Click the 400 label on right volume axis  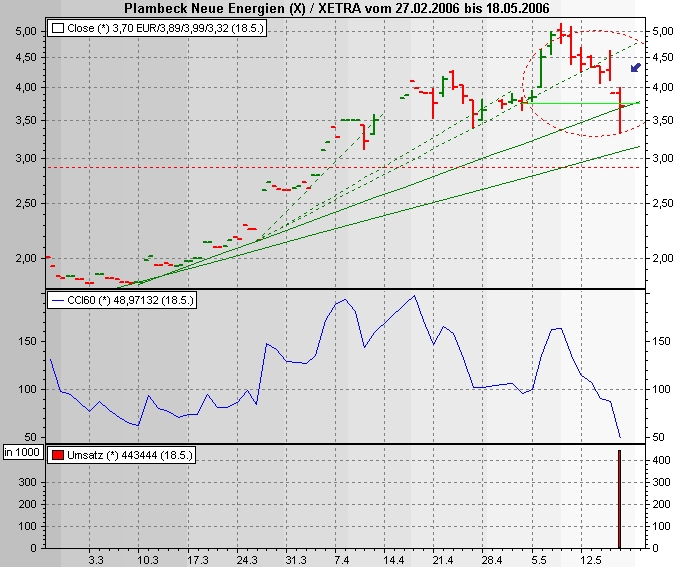[x=661, y=461]
